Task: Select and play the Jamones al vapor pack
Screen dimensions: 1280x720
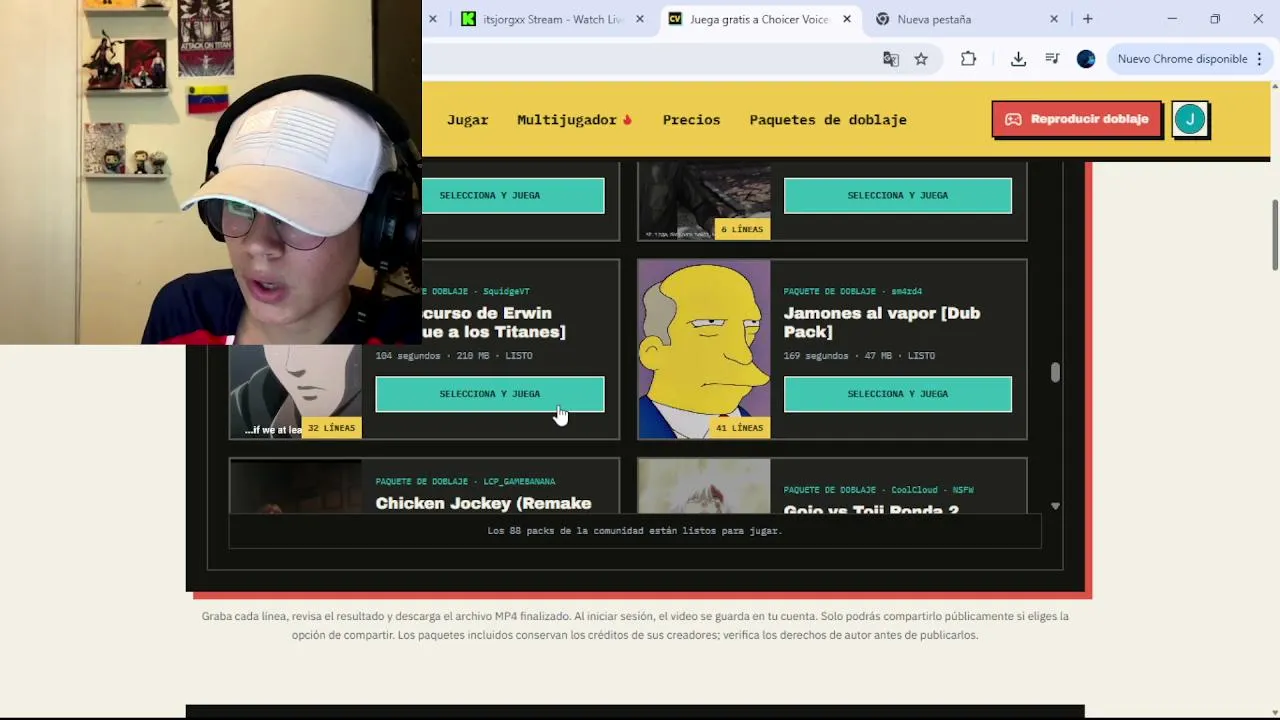Action: click(x=898, y=394)
